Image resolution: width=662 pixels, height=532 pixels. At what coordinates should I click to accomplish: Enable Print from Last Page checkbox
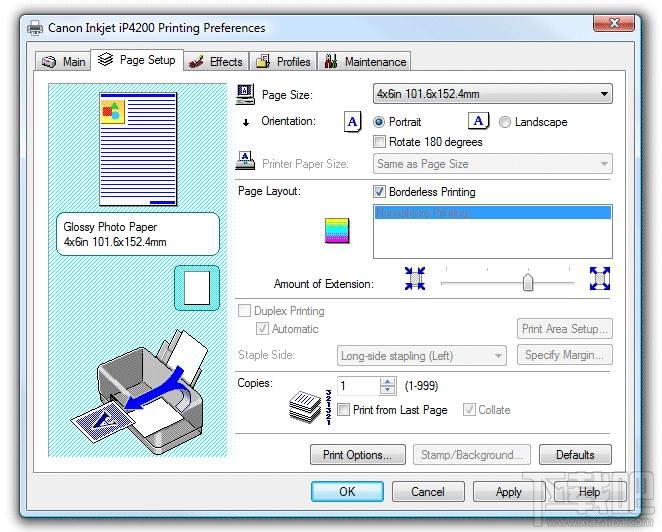tap(343, 410)
